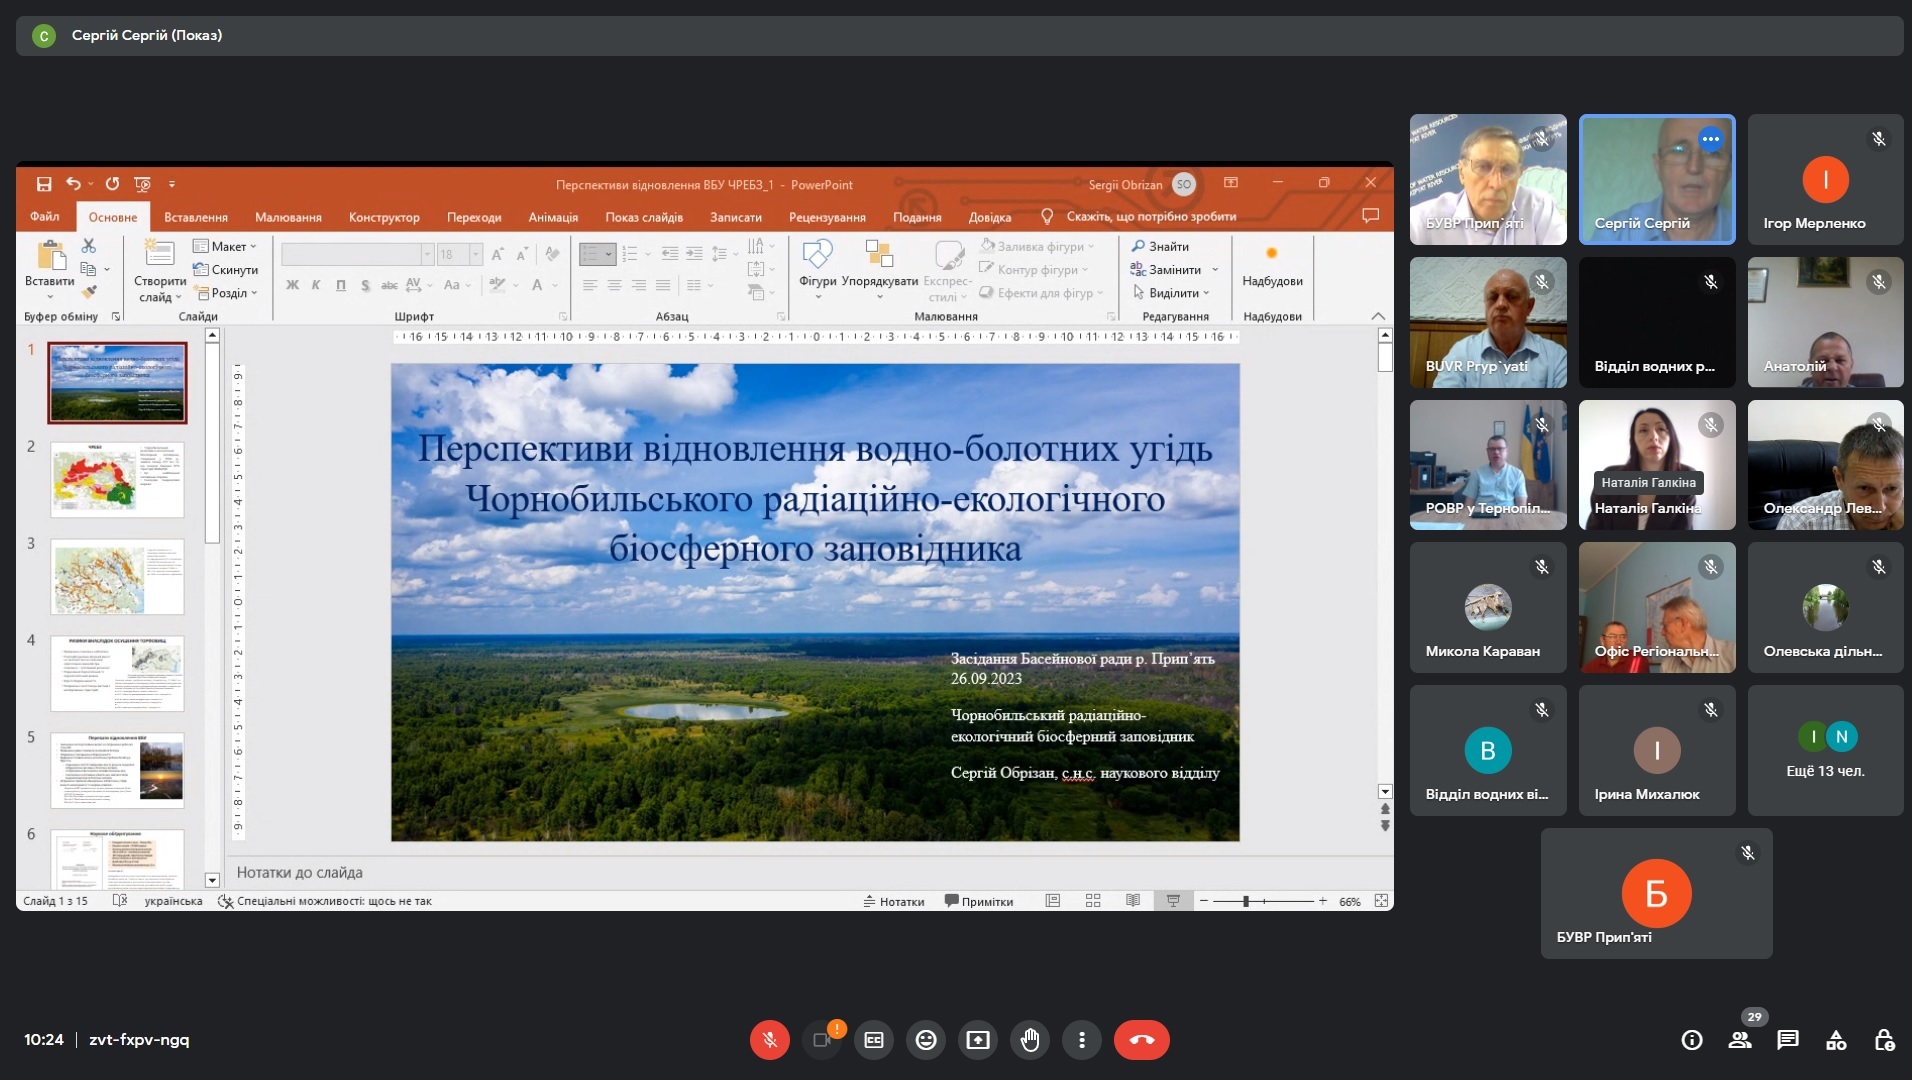The image size is (1912, 1080).
Task: Expand Упорядкувати arrange dropdown
Action: (880, 268)
